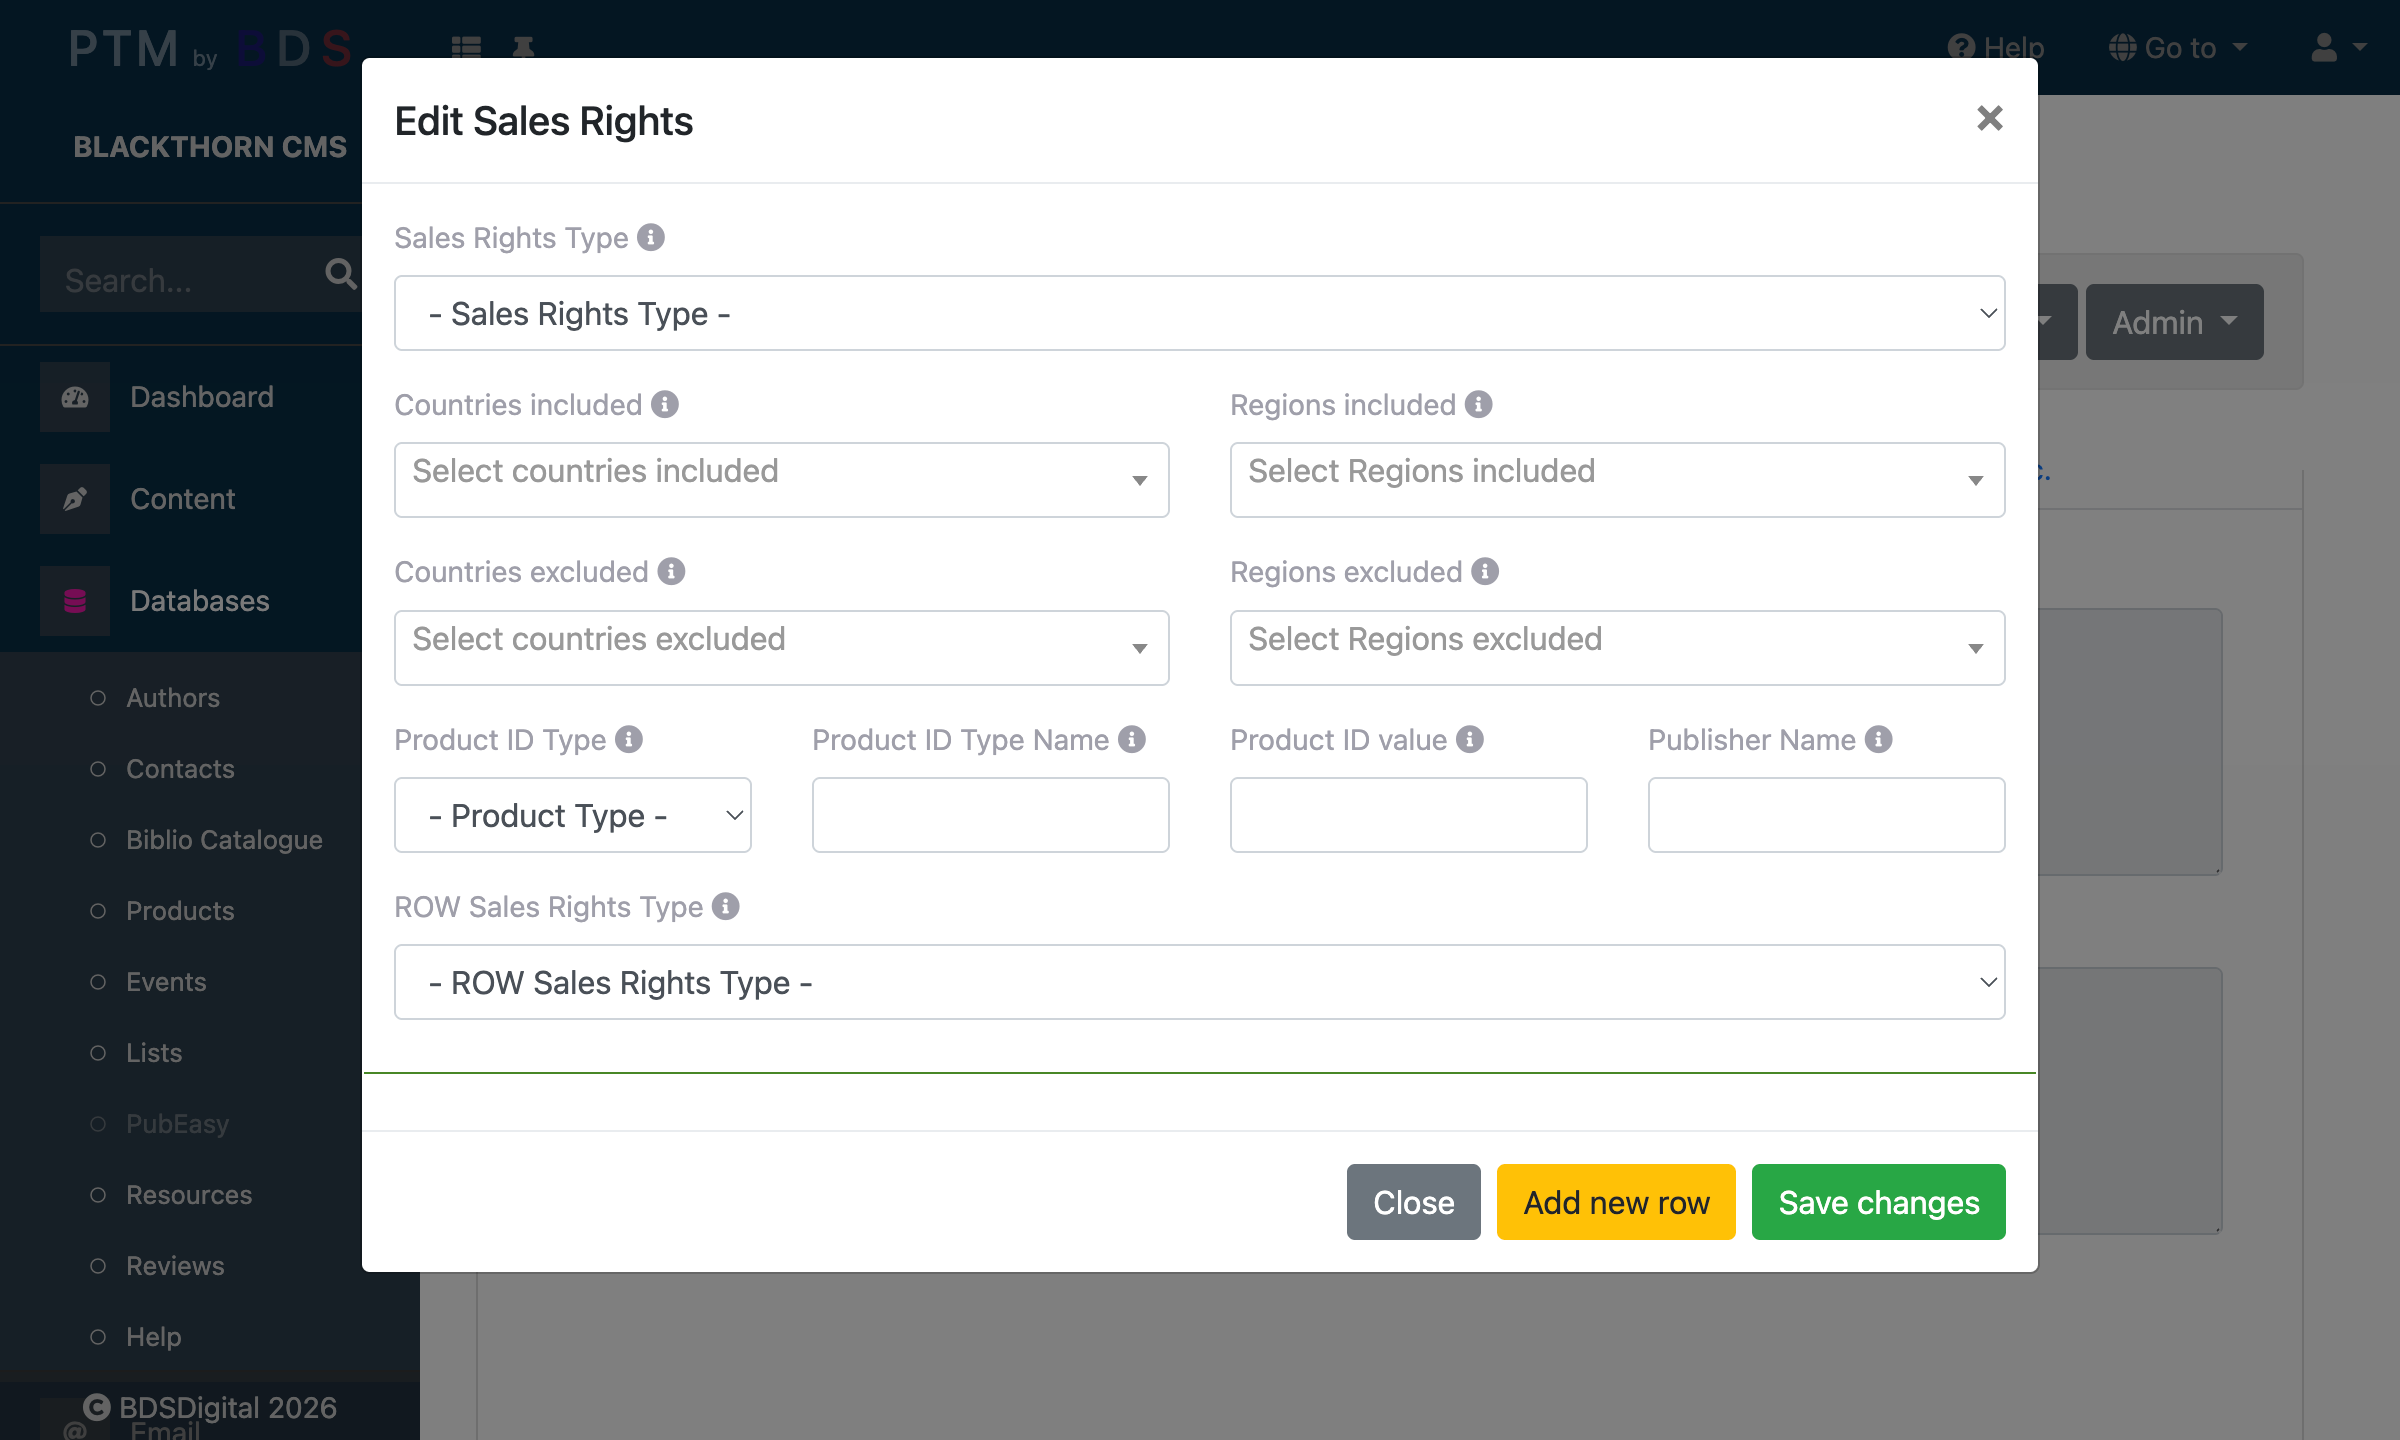The height and width of the screenshot is (1440, 2400).
Task: Click the user account icon top right
Action: click(2324, 47)
